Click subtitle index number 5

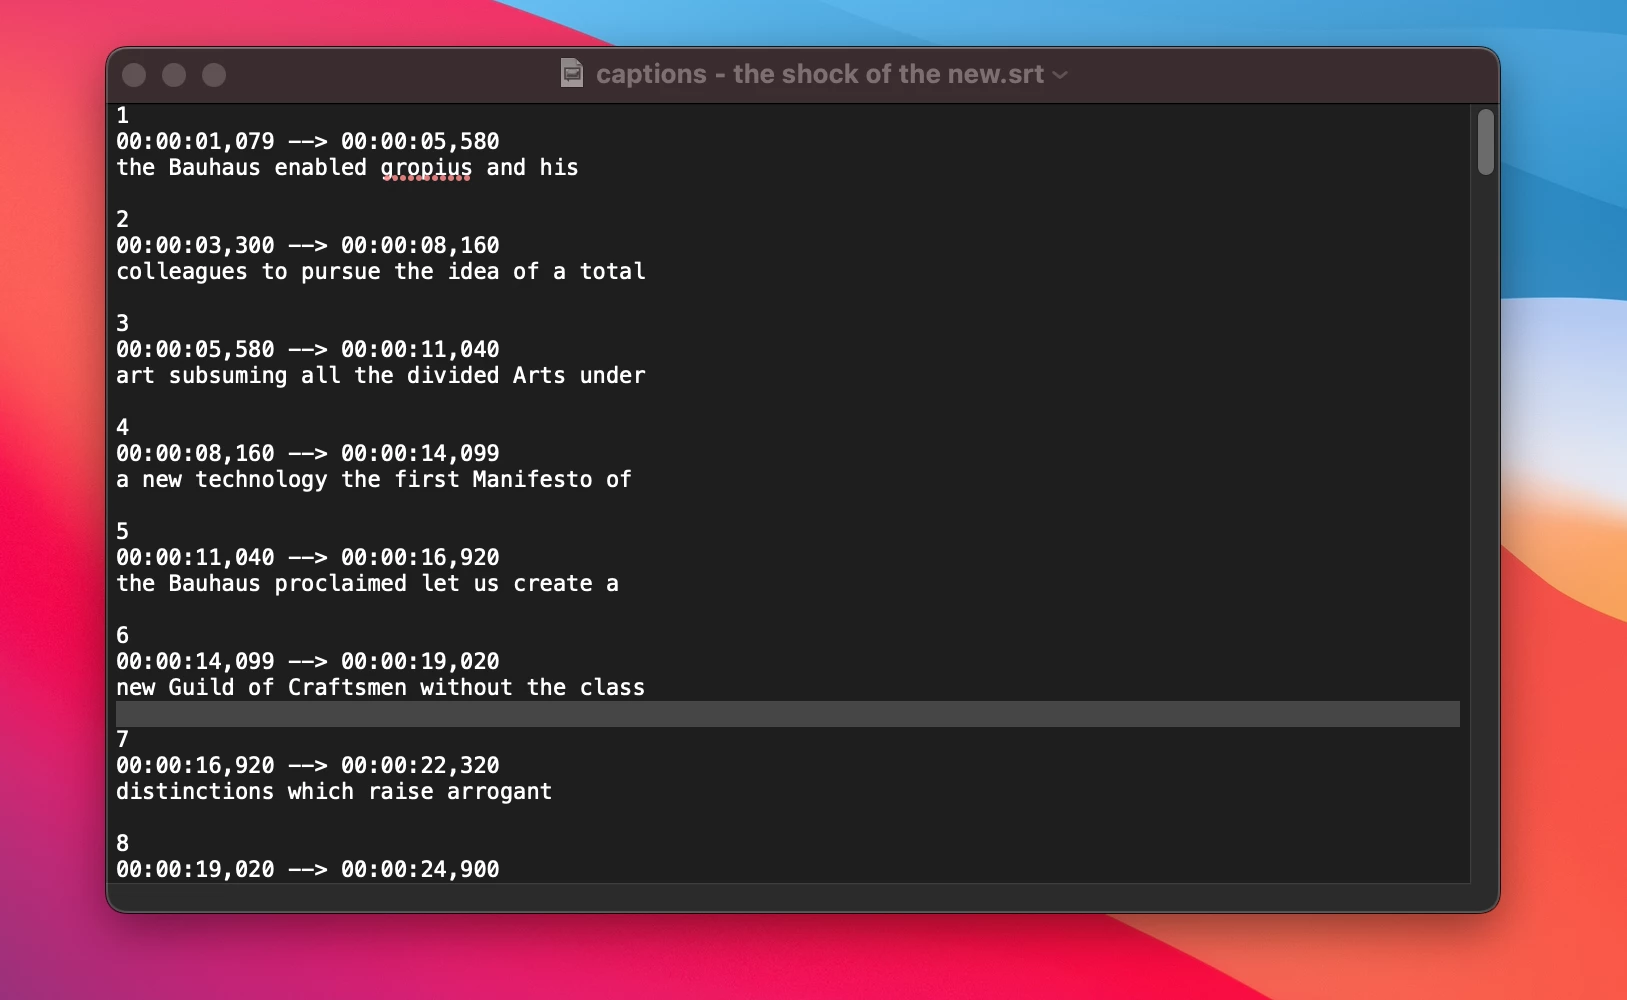coord(123,532)
